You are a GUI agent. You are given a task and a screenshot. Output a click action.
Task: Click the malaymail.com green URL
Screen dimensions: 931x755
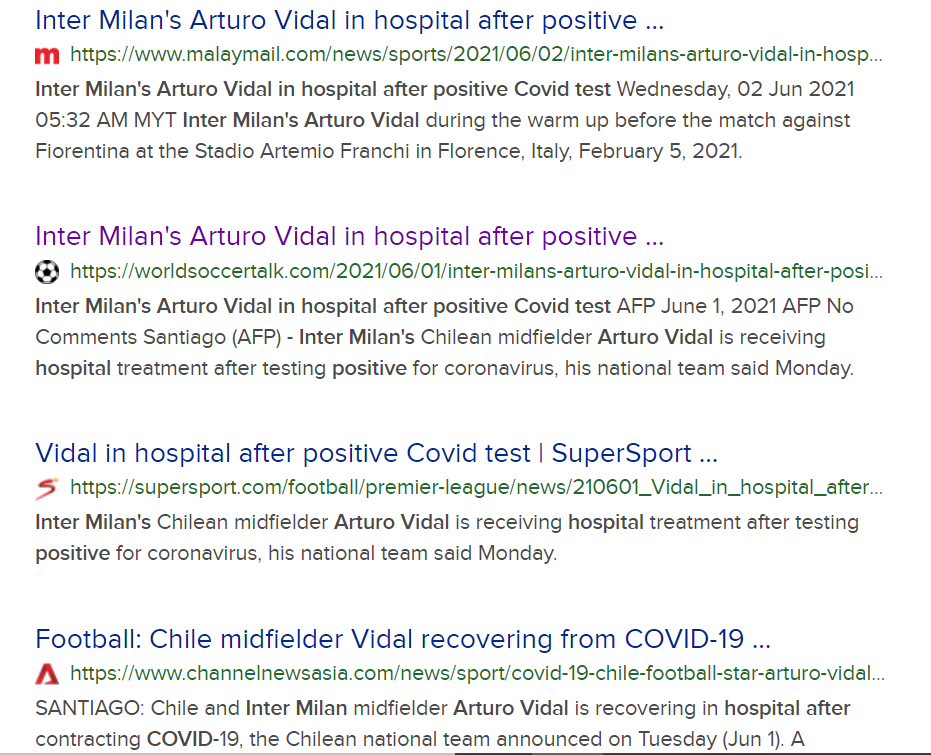[476, 55]
